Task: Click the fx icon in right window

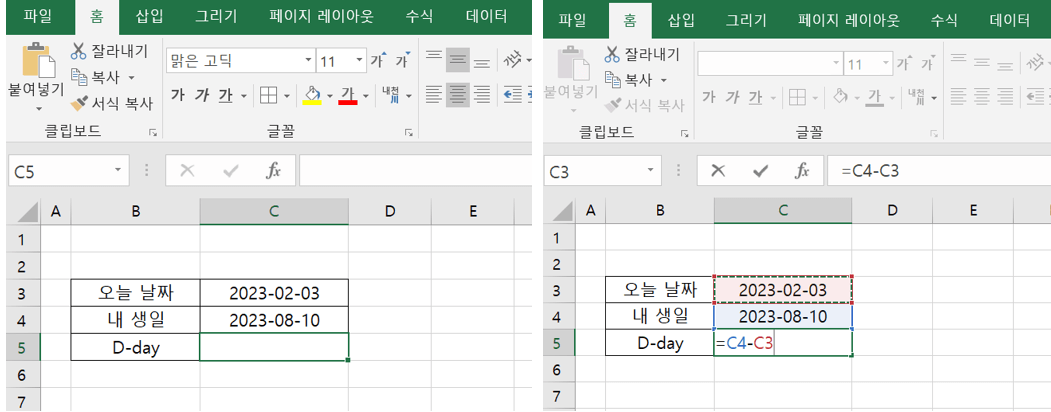Action: click(x=802, y=171)
